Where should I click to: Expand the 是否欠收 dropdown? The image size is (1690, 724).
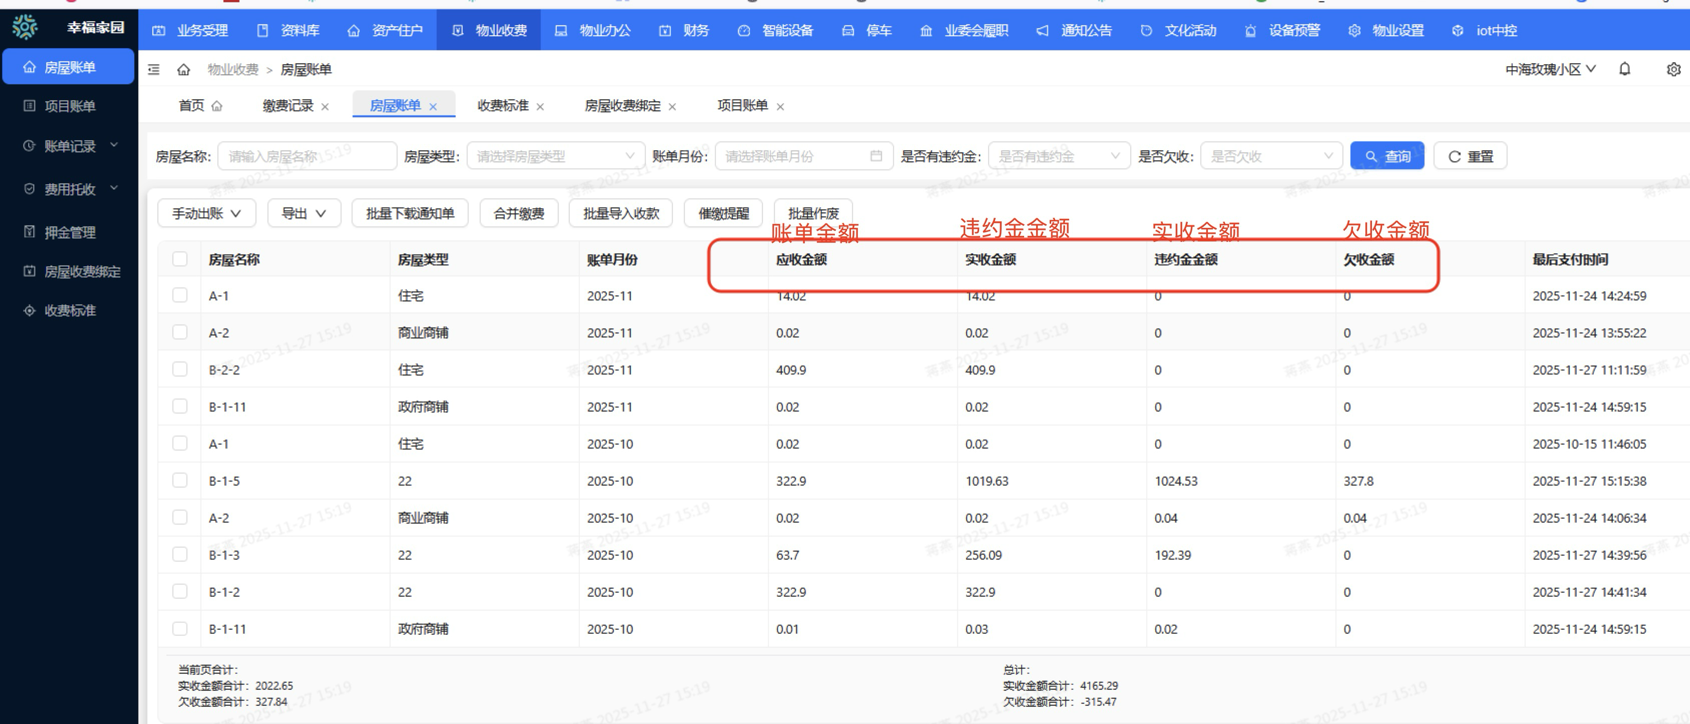click(x=1270, y=156)
